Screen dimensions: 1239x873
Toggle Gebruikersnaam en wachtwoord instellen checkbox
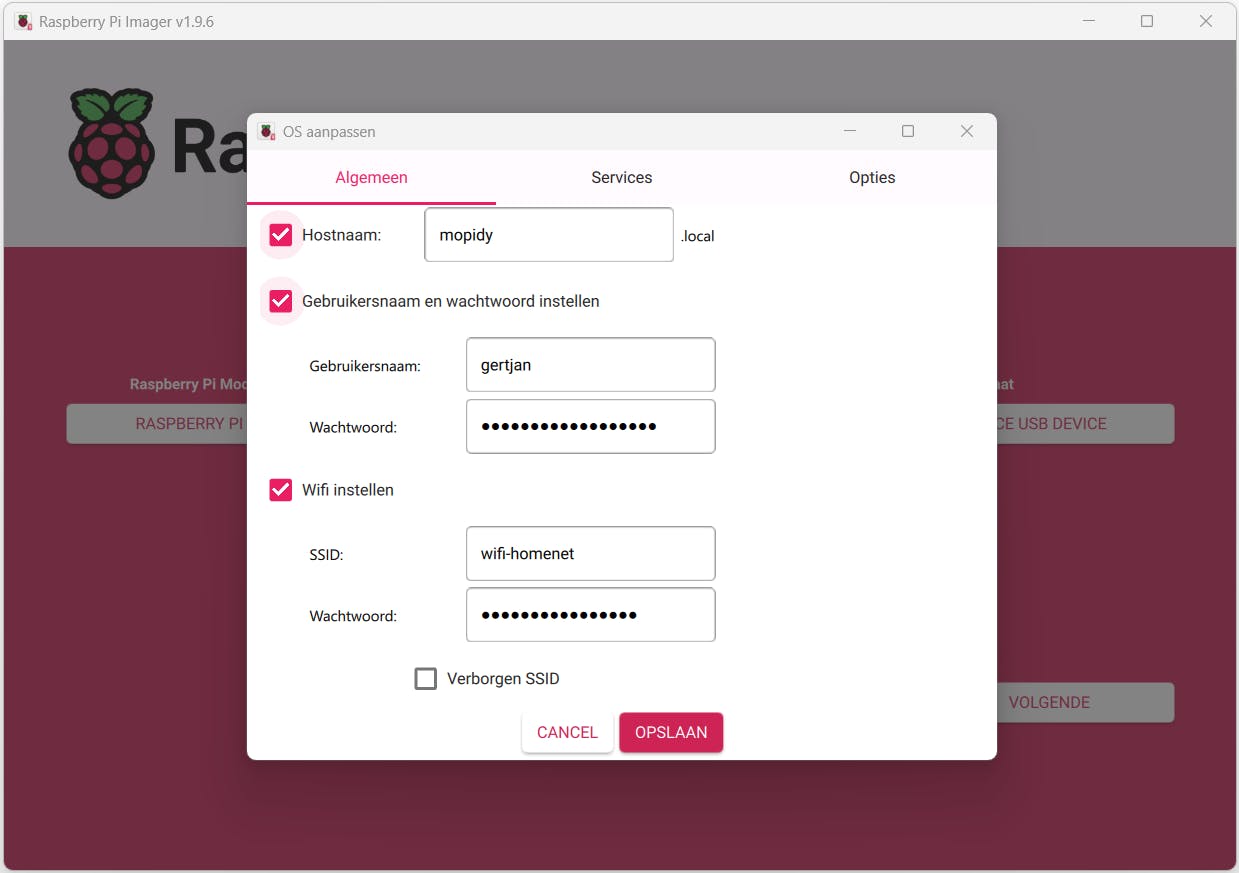(x=281, y=301)
